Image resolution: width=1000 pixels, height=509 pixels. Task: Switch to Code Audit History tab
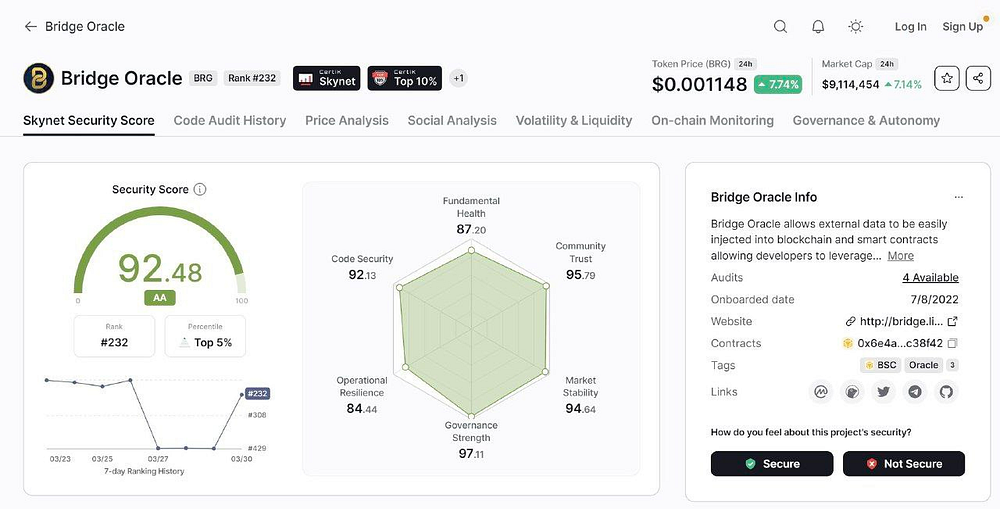(230, 121)
